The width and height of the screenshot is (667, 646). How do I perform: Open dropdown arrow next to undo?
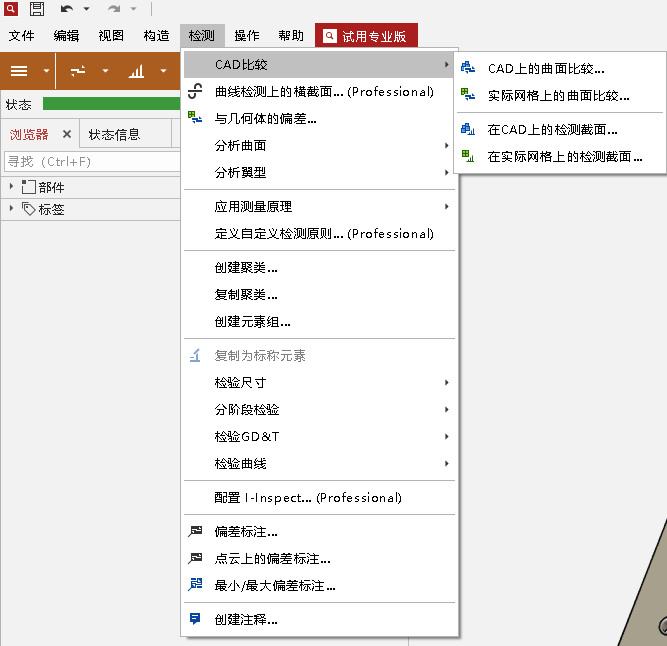click(x=86, y=9)
